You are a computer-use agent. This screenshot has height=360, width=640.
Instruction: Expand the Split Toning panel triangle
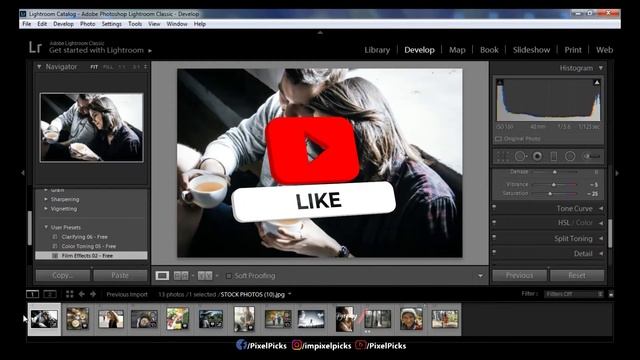tap(601, 238)
